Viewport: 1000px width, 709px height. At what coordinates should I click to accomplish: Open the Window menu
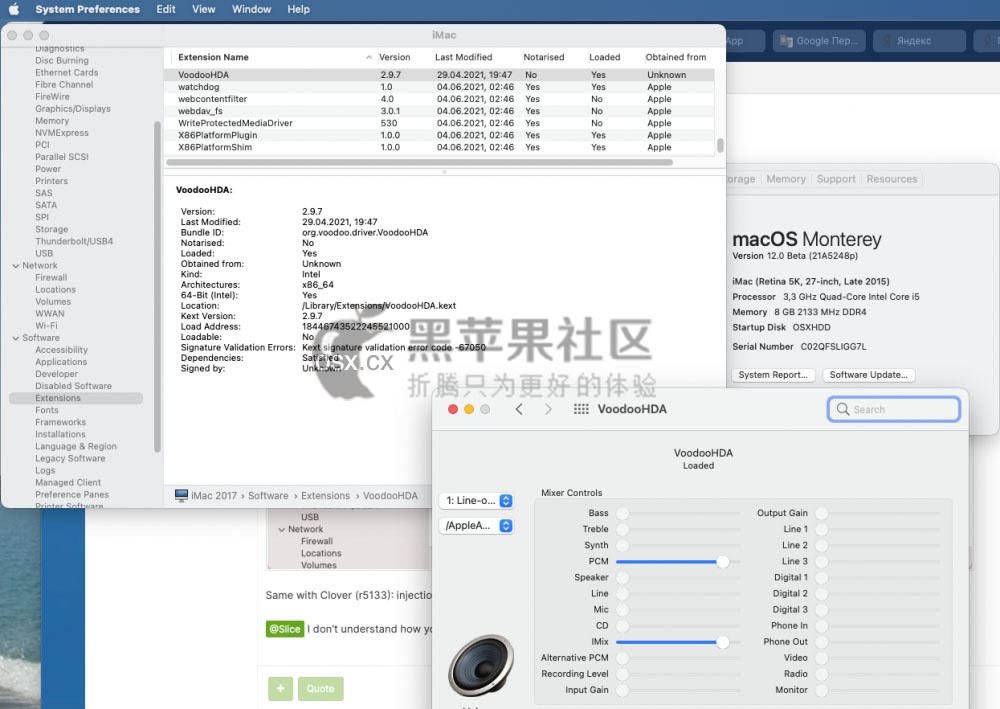(x=251, y=9)
